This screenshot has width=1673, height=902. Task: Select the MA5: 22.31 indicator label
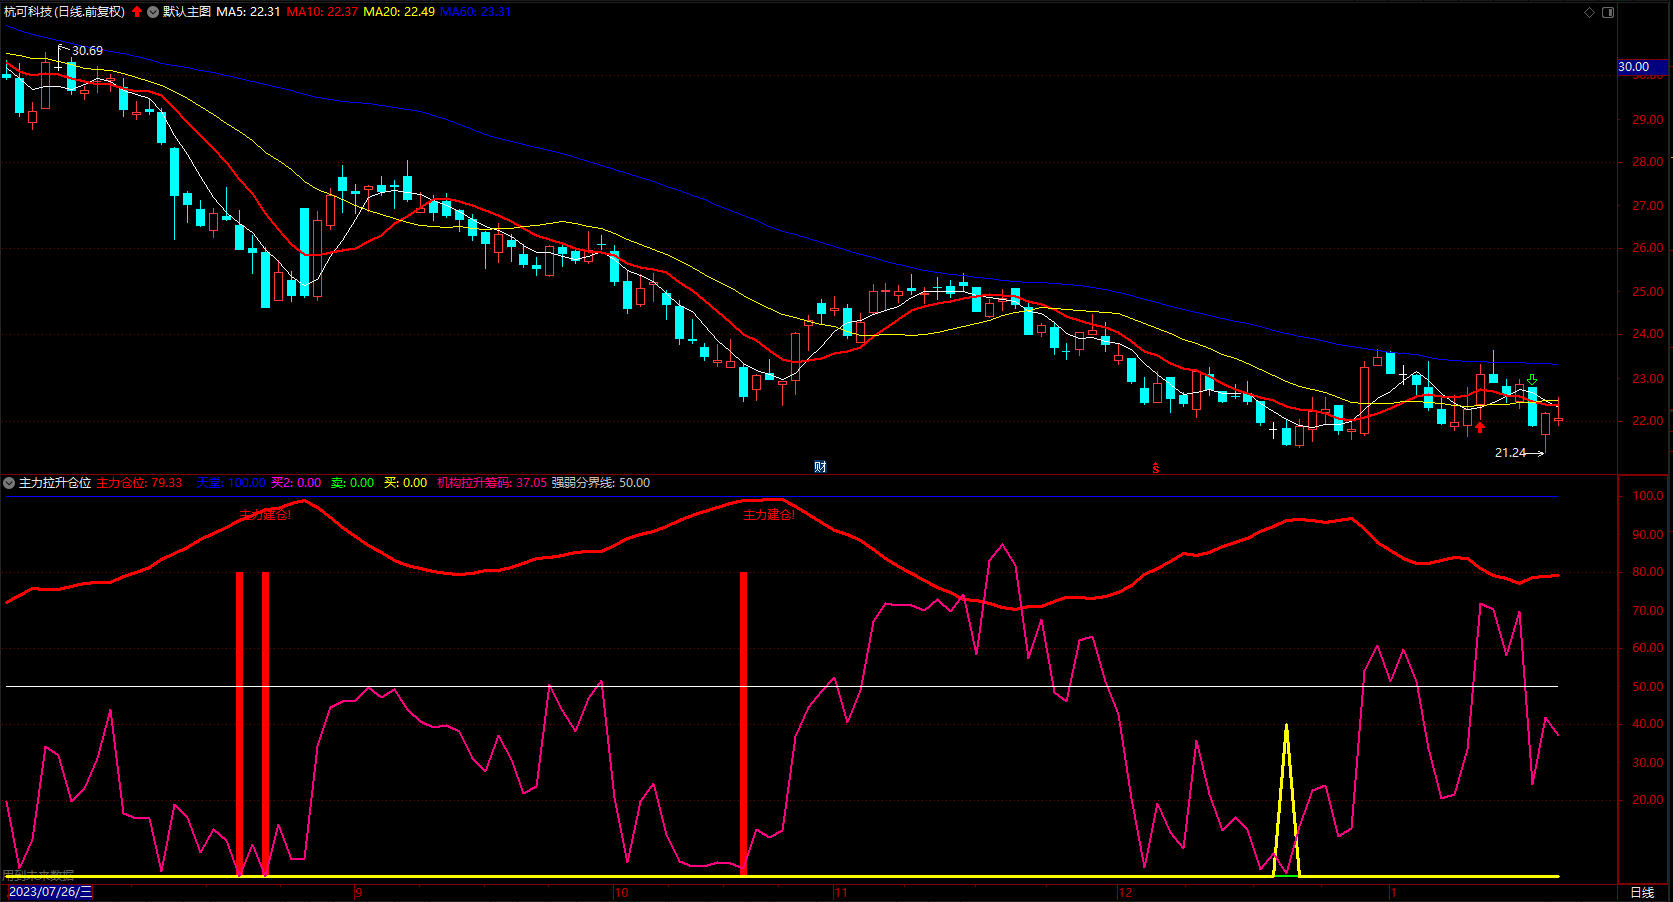coord(248,12)
